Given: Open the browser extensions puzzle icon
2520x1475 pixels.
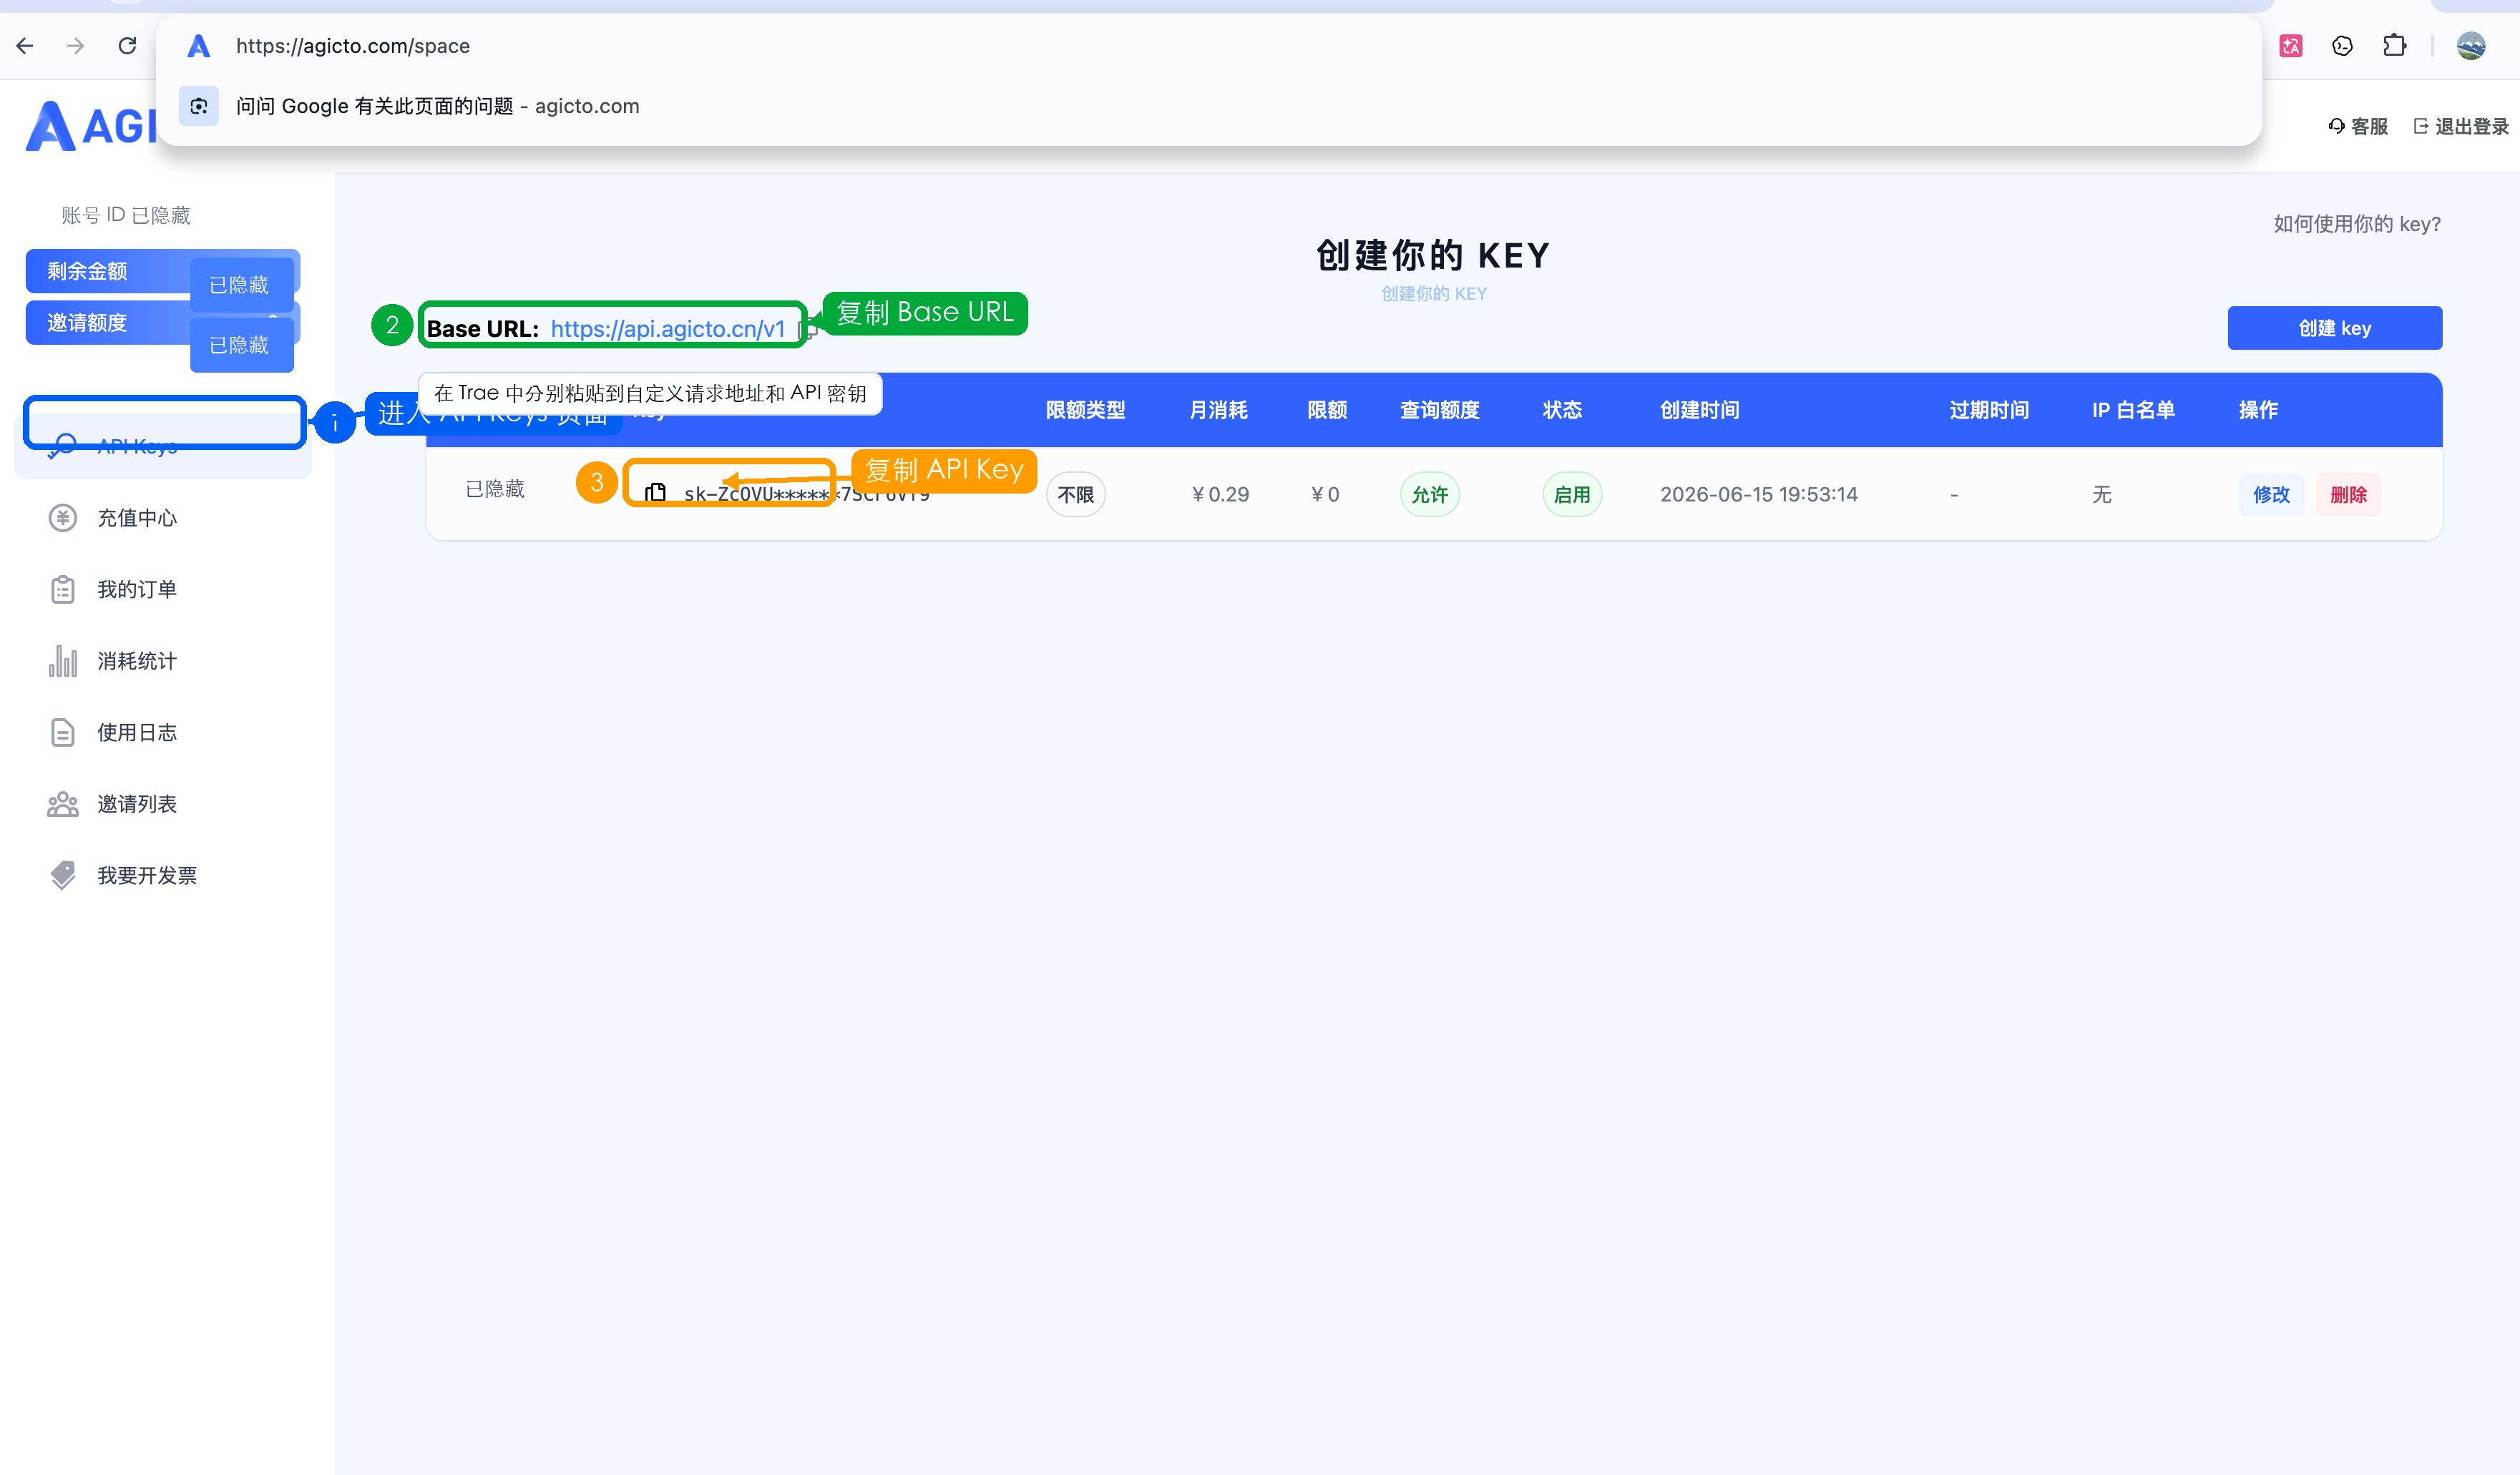Looking at the screenshot, I should 2394,46.
